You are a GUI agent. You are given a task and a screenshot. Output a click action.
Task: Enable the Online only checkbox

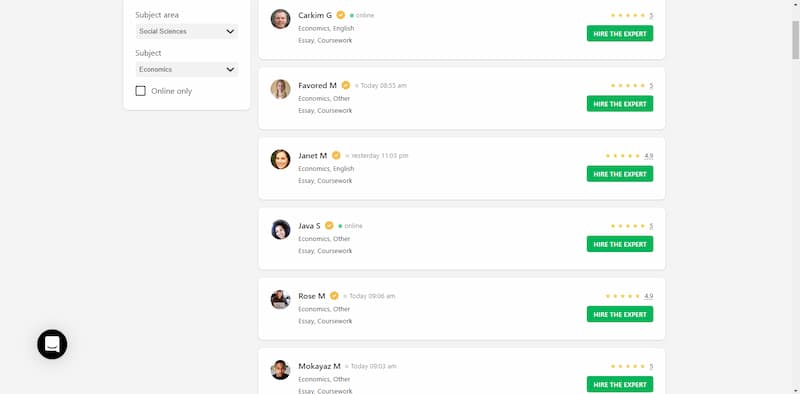[140, 91]
